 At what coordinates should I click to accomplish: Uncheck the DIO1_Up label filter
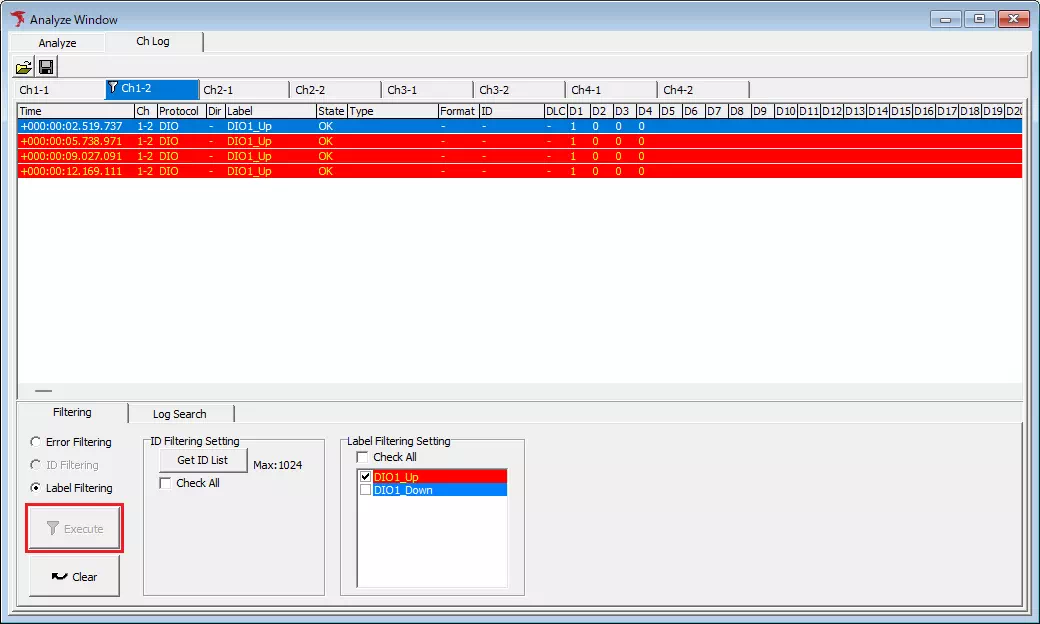[364, 477]
